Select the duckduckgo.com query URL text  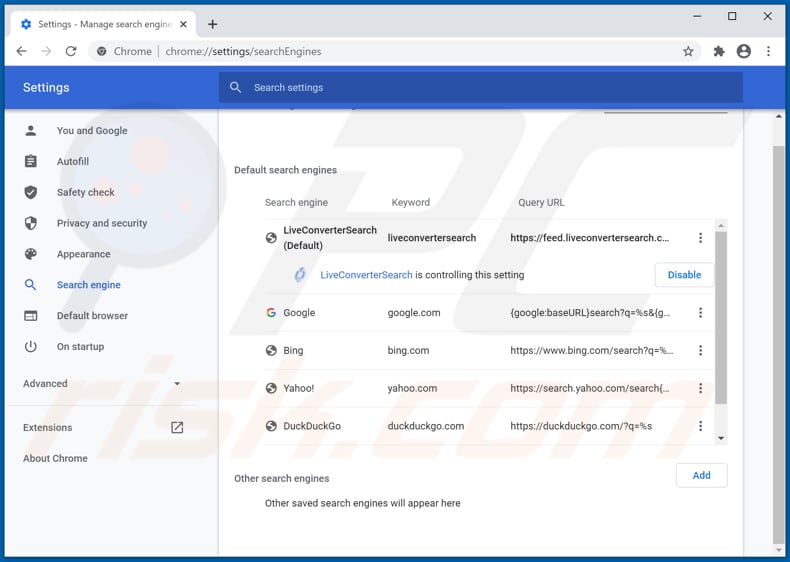click(x=581, y=426)
